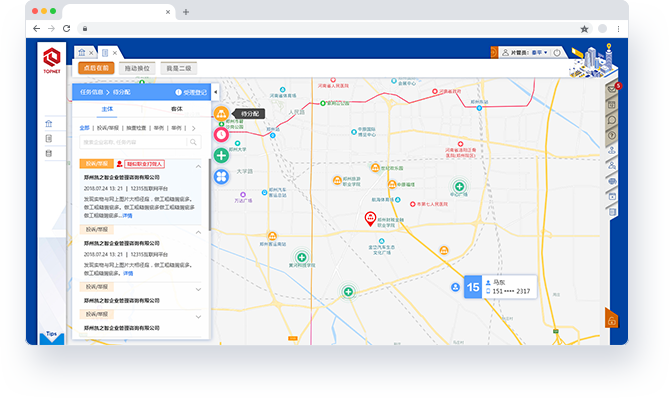The height and width of the screenshot is (398, 670).
Task: Click the green plus marker near 黄河科技学院
Action: 302,257
